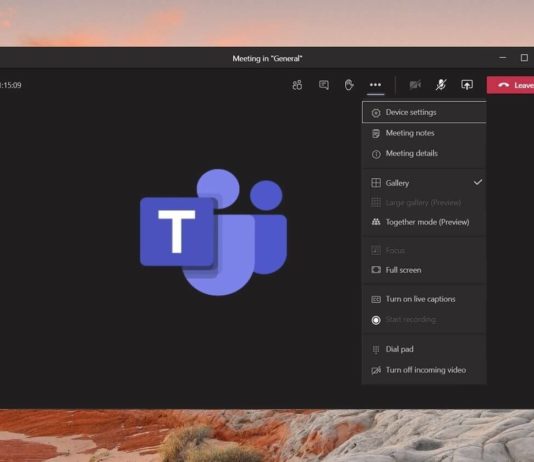This screenshot has height=462, width=534.
Task: Select Gallery view
Action: 424,183
